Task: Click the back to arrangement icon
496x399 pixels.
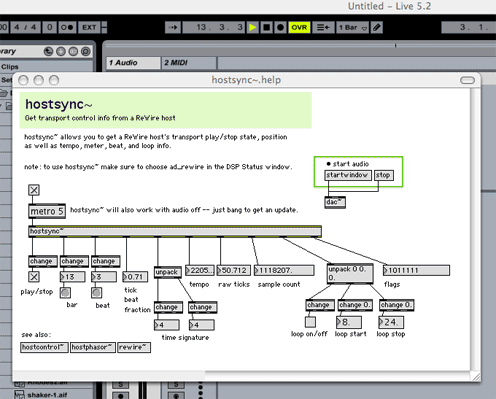Action: (323, 27)
